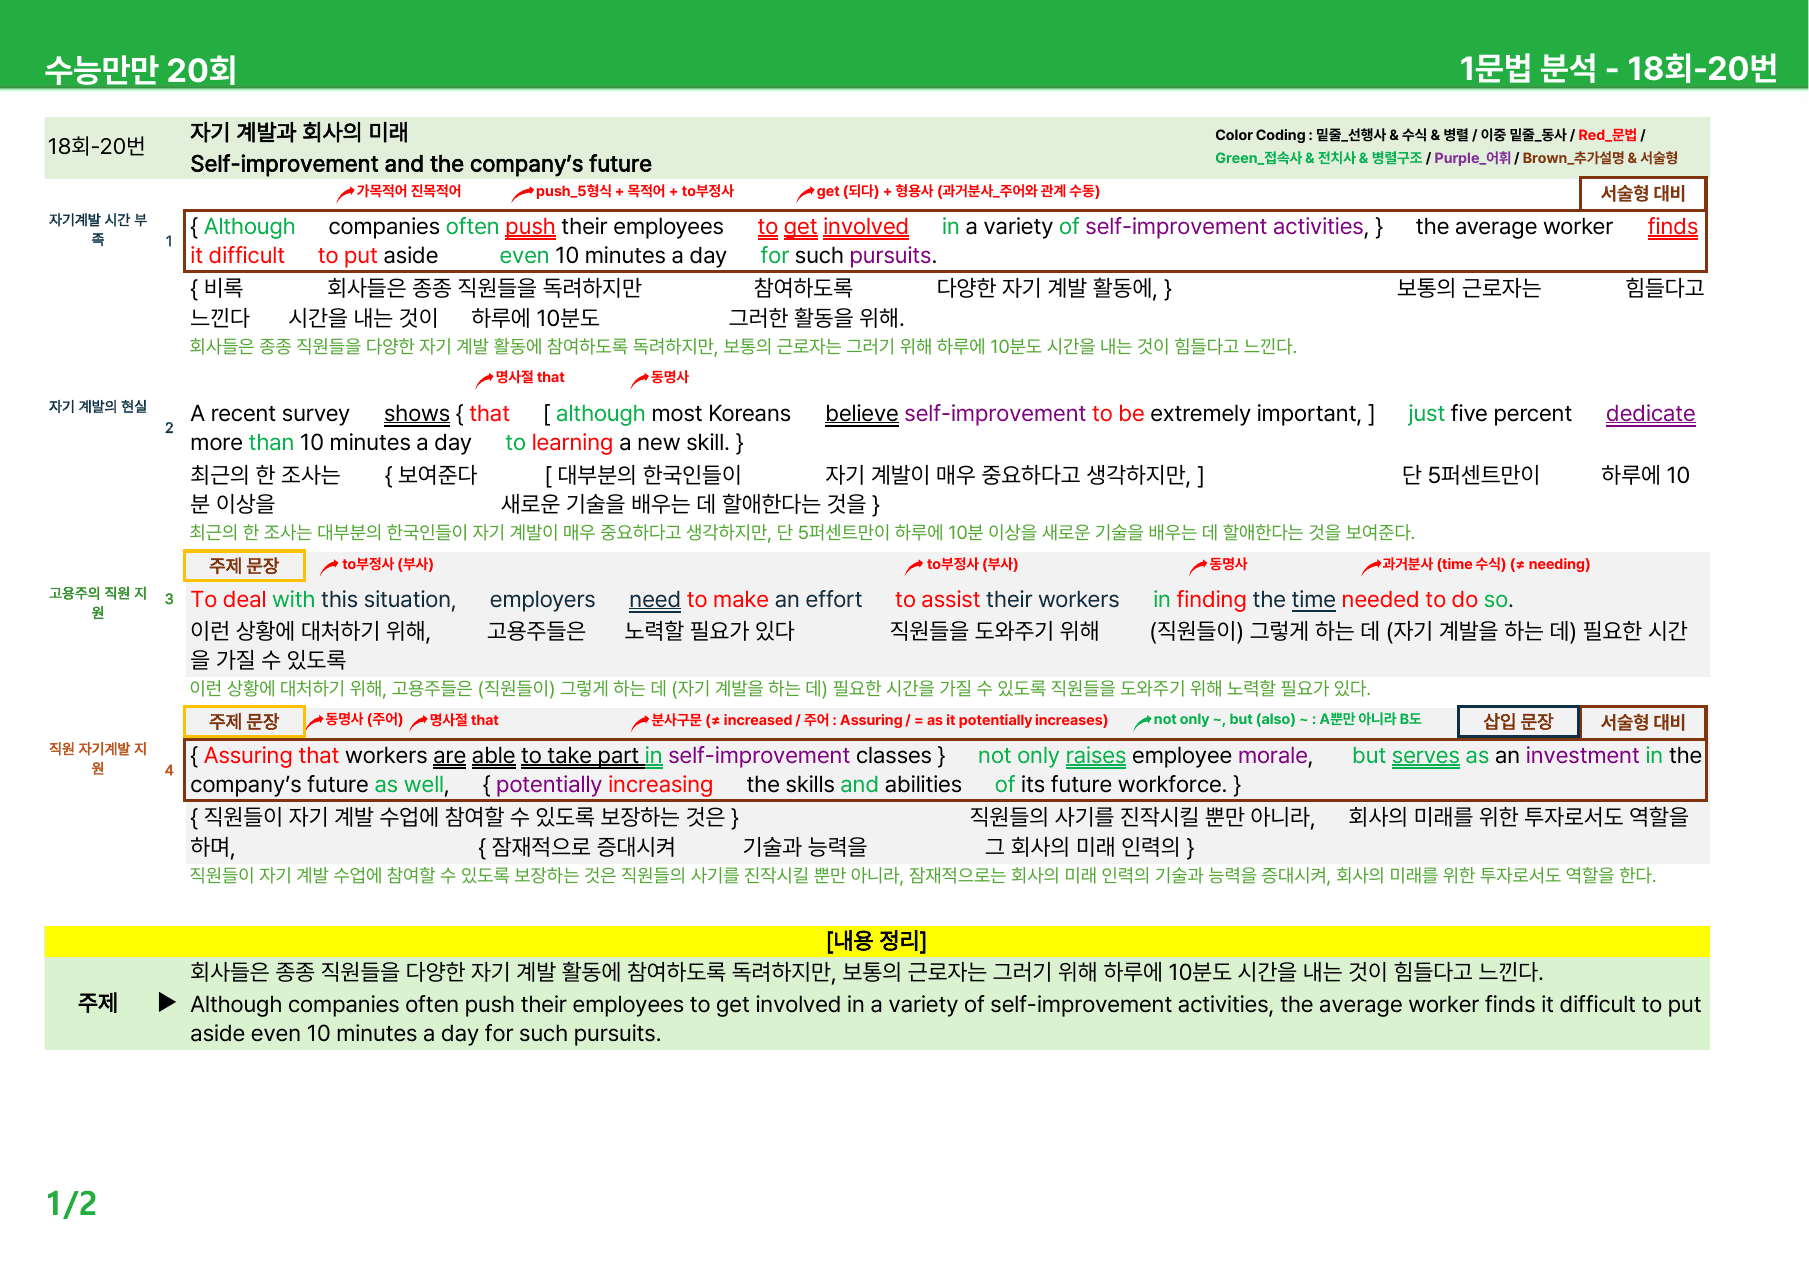Click the phrase it difficult in sentence 1

point(237,256)
